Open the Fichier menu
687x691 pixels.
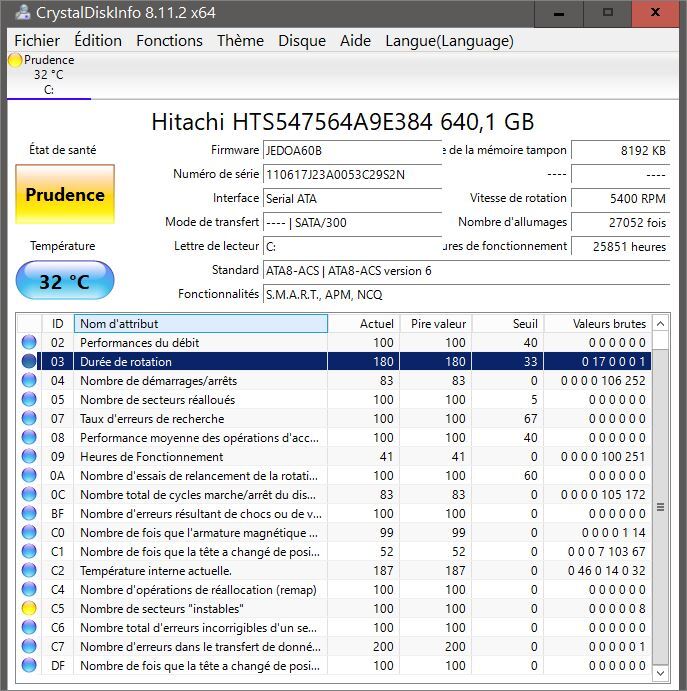[x=37, y=41]
